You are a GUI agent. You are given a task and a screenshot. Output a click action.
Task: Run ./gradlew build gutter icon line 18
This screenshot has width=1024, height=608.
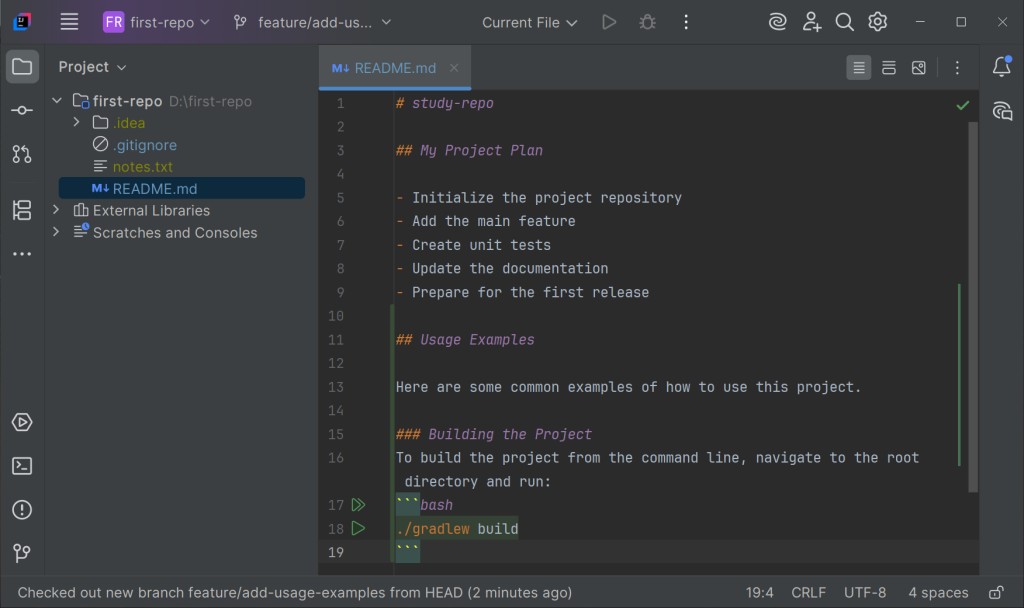(358, 528)
